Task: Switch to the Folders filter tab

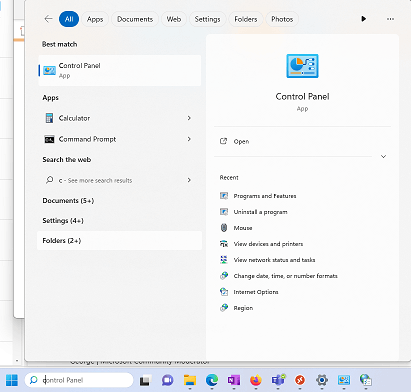Action: [246, 19]
